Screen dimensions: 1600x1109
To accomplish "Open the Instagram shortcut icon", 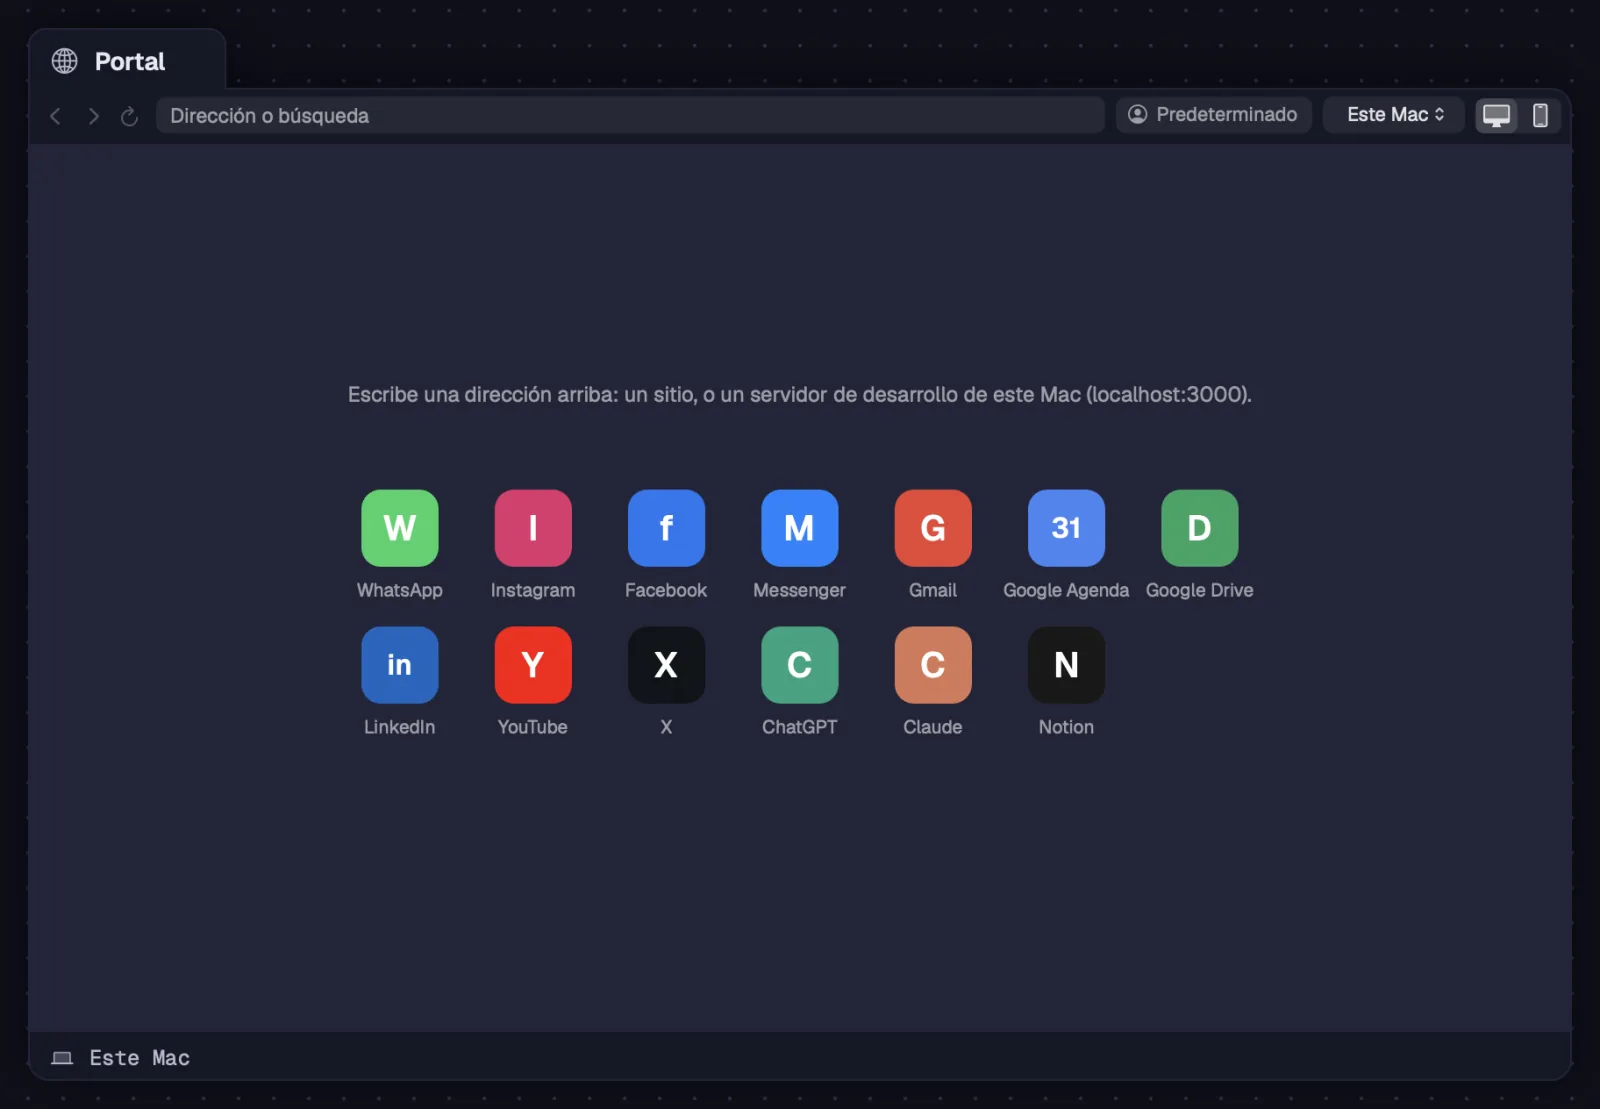I will point(533,528).
